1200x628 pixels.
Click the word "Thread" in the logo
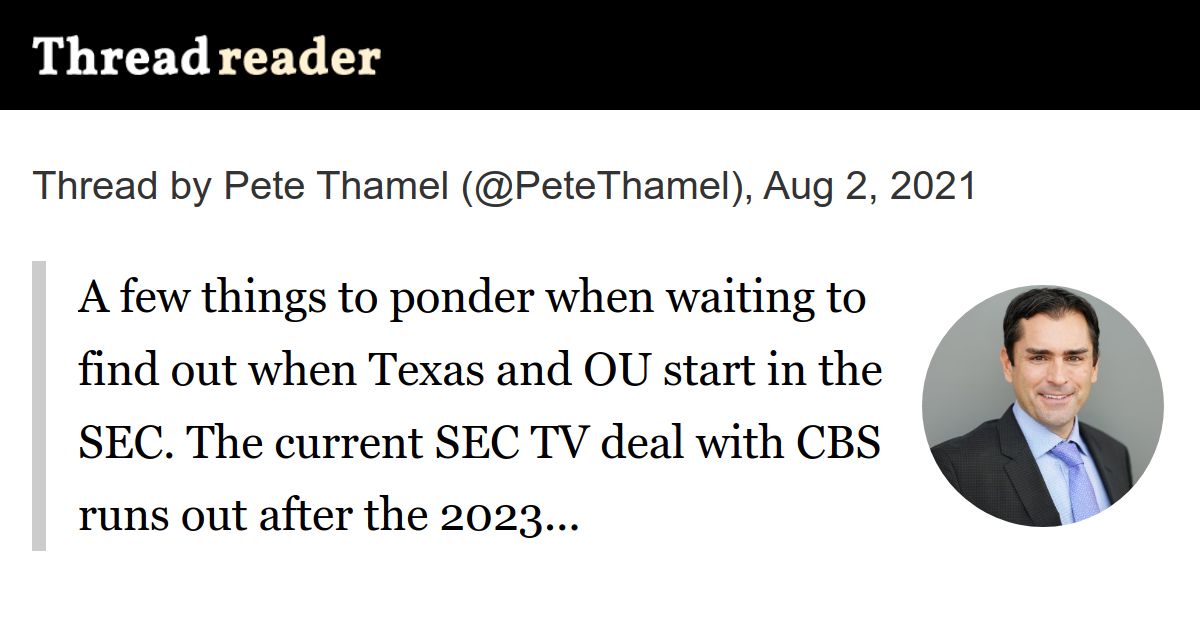pyautogui.click(x=120, y=57)
